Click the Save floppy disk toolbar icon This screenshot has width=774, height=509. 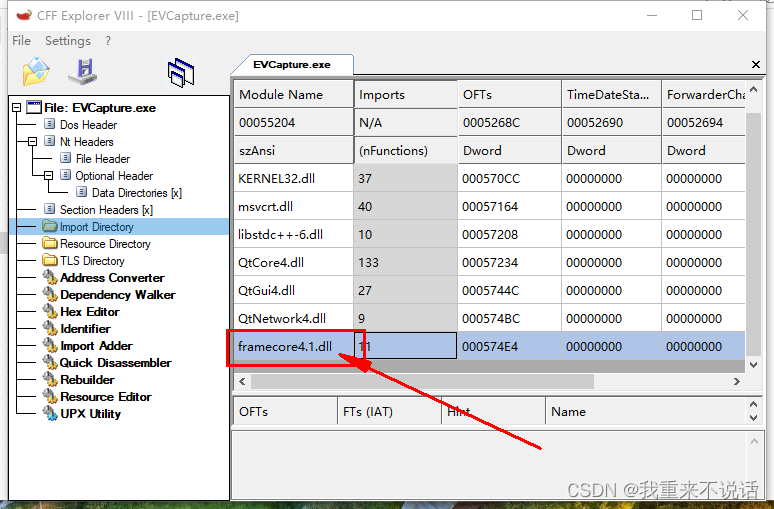point(82,72)
